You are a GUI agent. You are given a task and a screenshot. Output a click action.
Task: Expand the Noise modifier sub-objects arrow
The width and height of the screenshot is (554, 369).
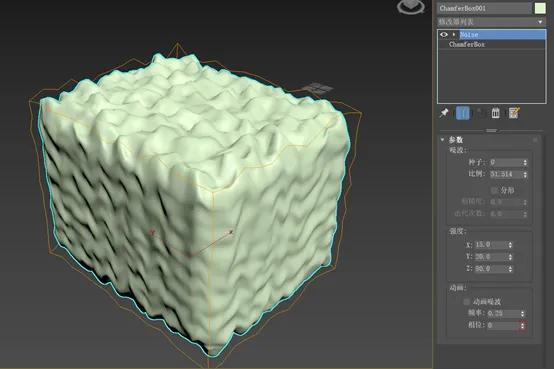tap(454, 35)
